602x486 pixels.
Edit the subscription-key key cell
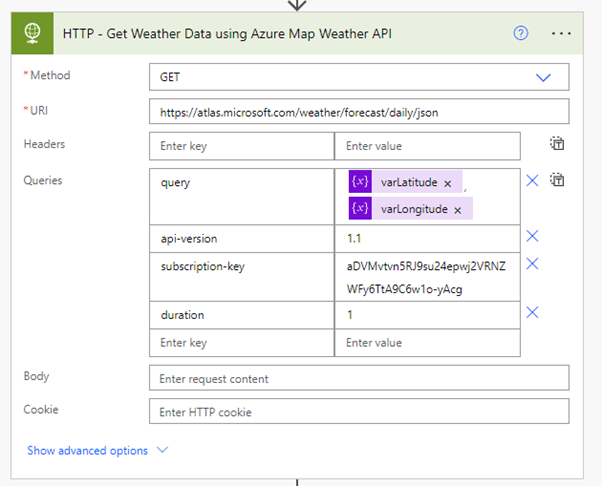241,277
